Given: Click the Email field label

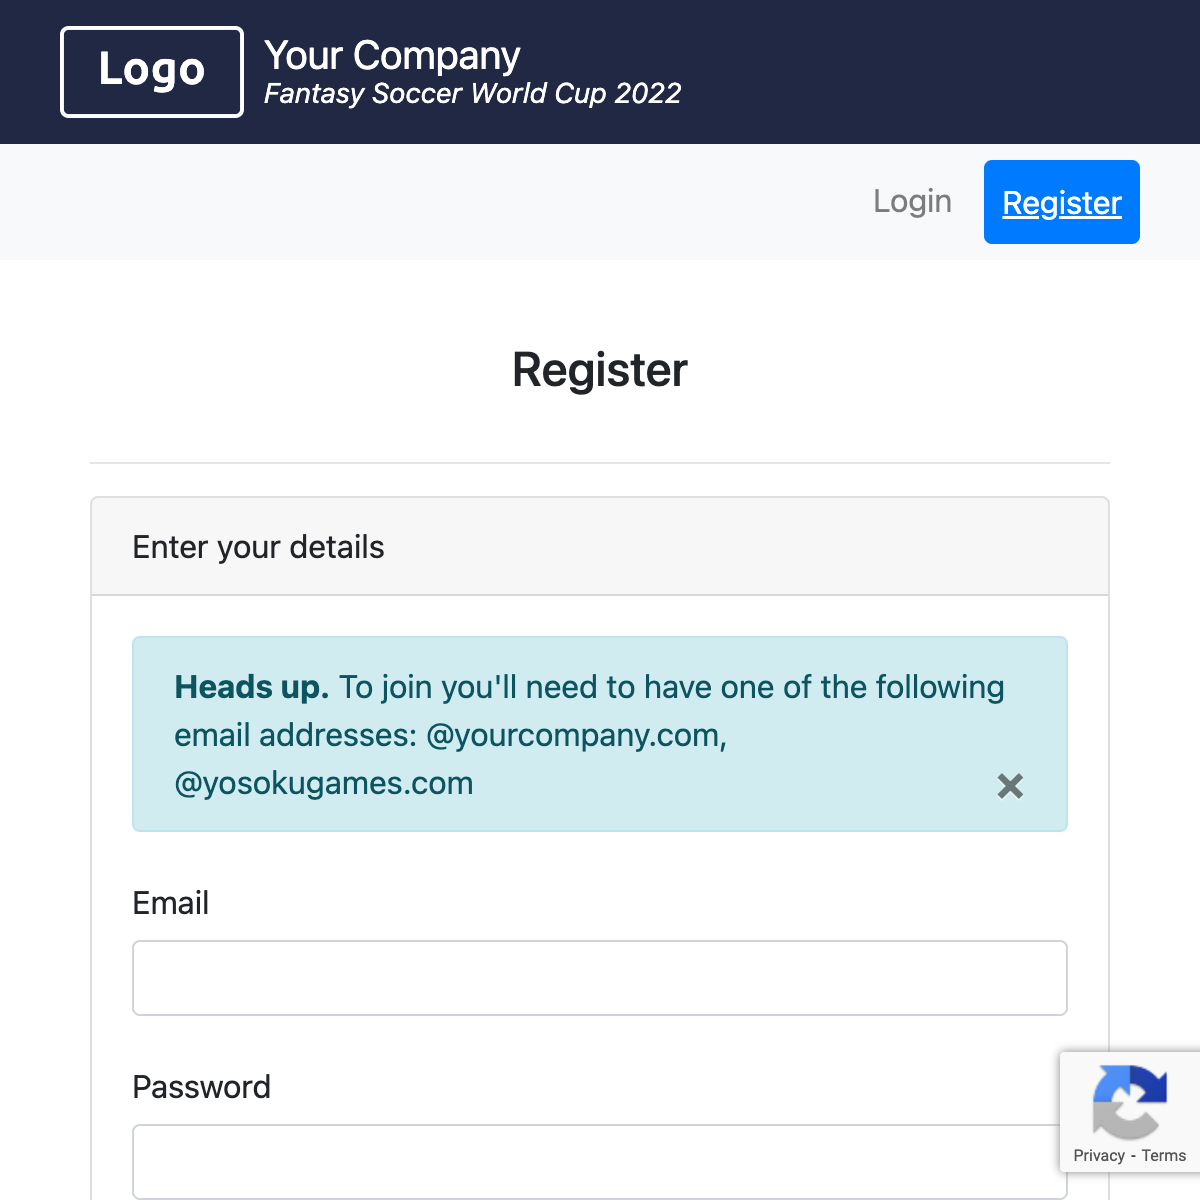Looking at the screenshot, I should (x=171, y=903).
